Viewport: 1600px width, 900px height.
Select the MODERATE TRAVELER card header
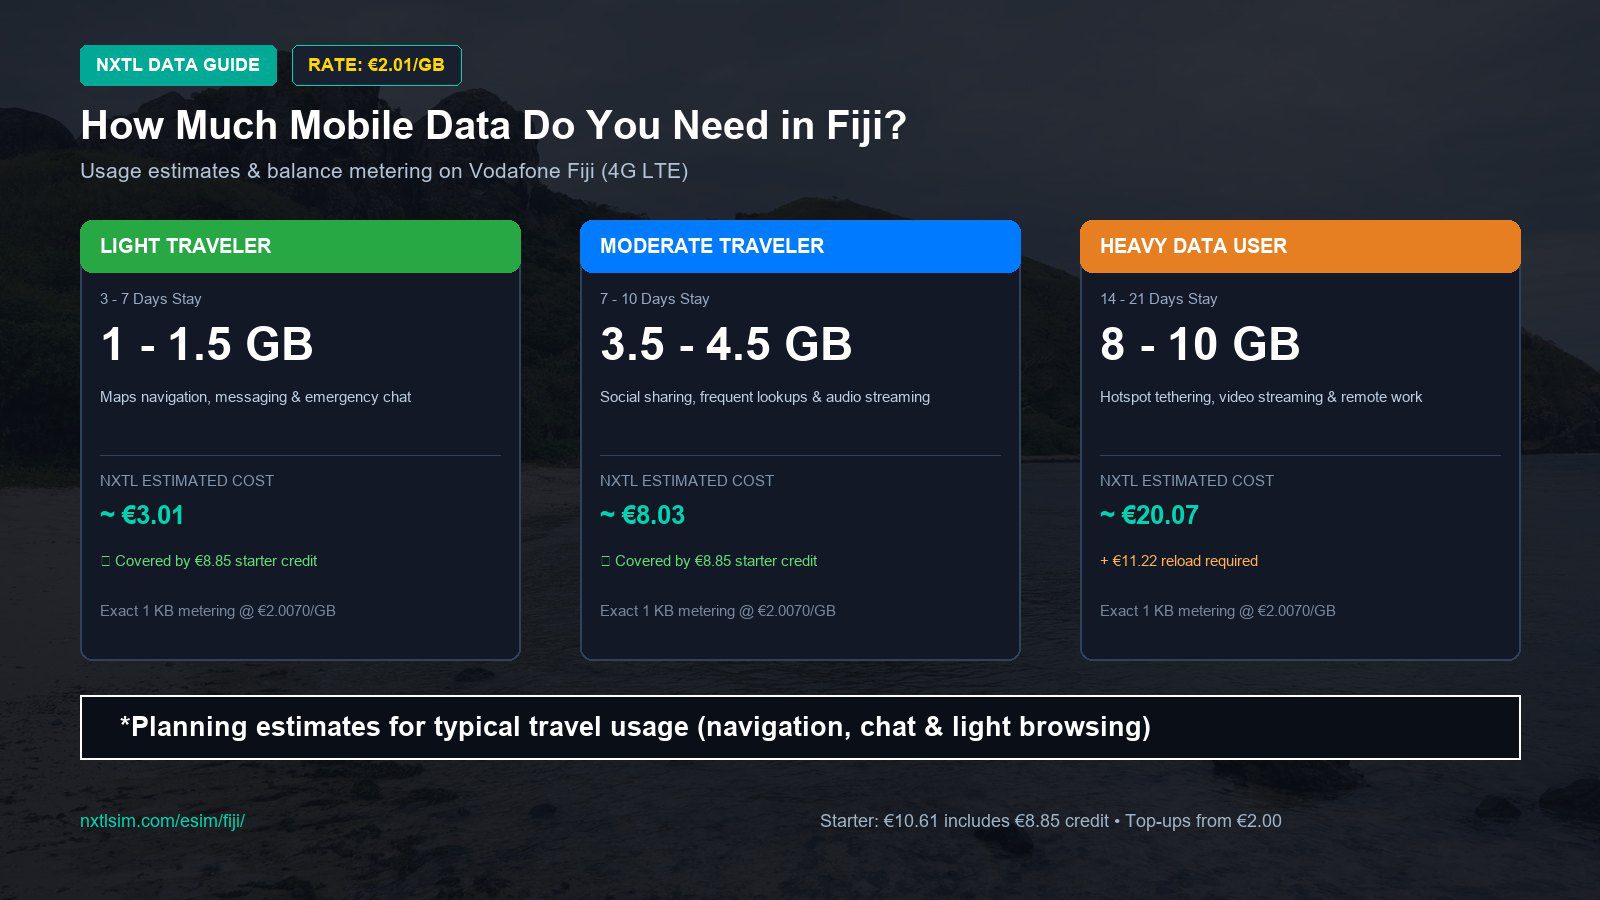pos(800,246)
